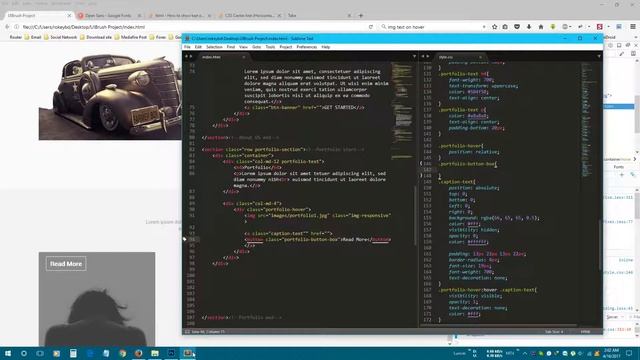Select the UBrush Project browser tab

[x=38, y=16]
